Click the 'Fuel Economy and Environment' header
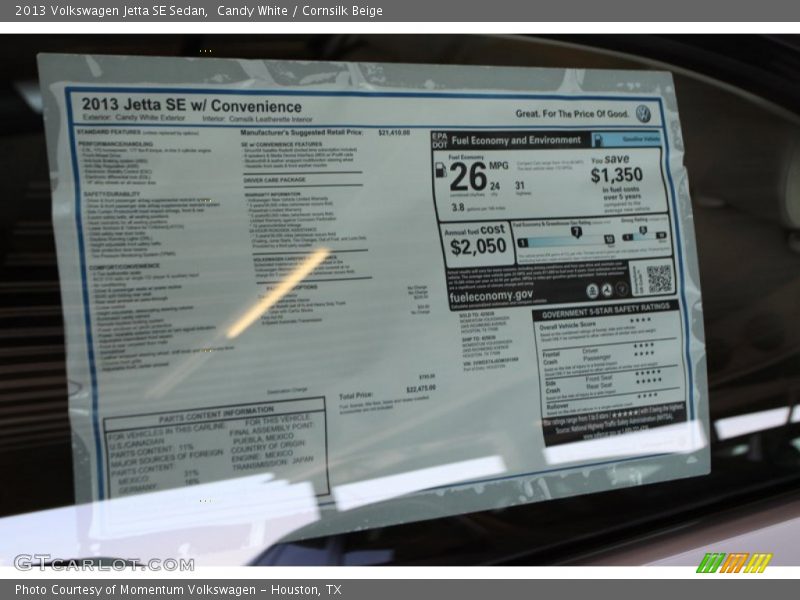 [x=516, y=140]
